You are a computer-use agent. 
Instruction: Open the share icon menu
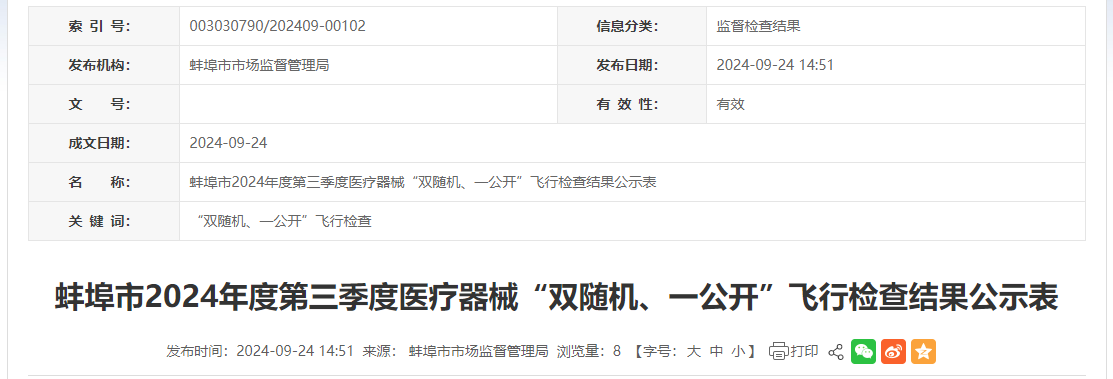tap(836, 351)
